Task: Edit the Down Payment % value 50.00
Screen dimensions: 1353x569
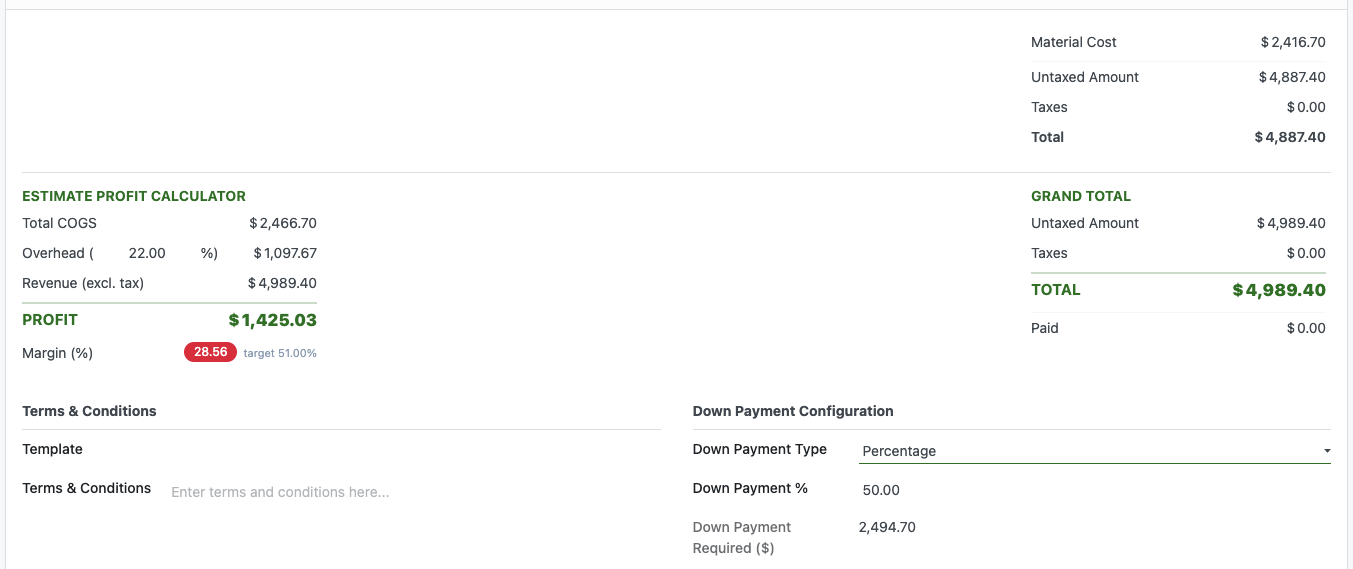Action: point(881,490)
